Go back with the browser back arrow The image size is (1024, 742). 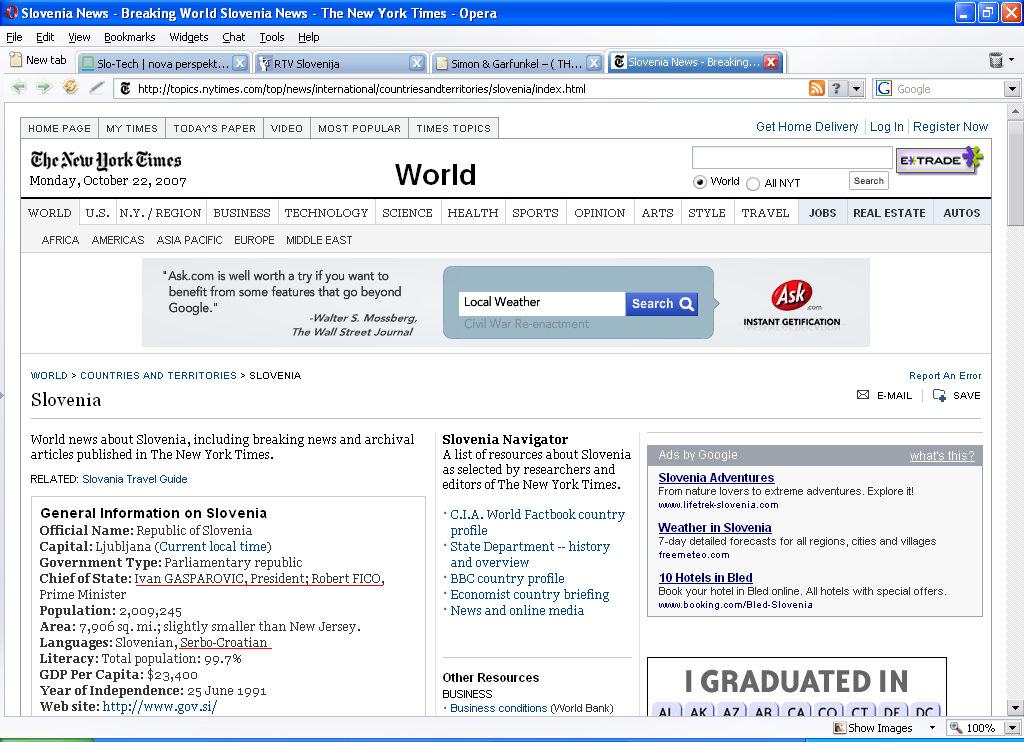click(18, 87)
